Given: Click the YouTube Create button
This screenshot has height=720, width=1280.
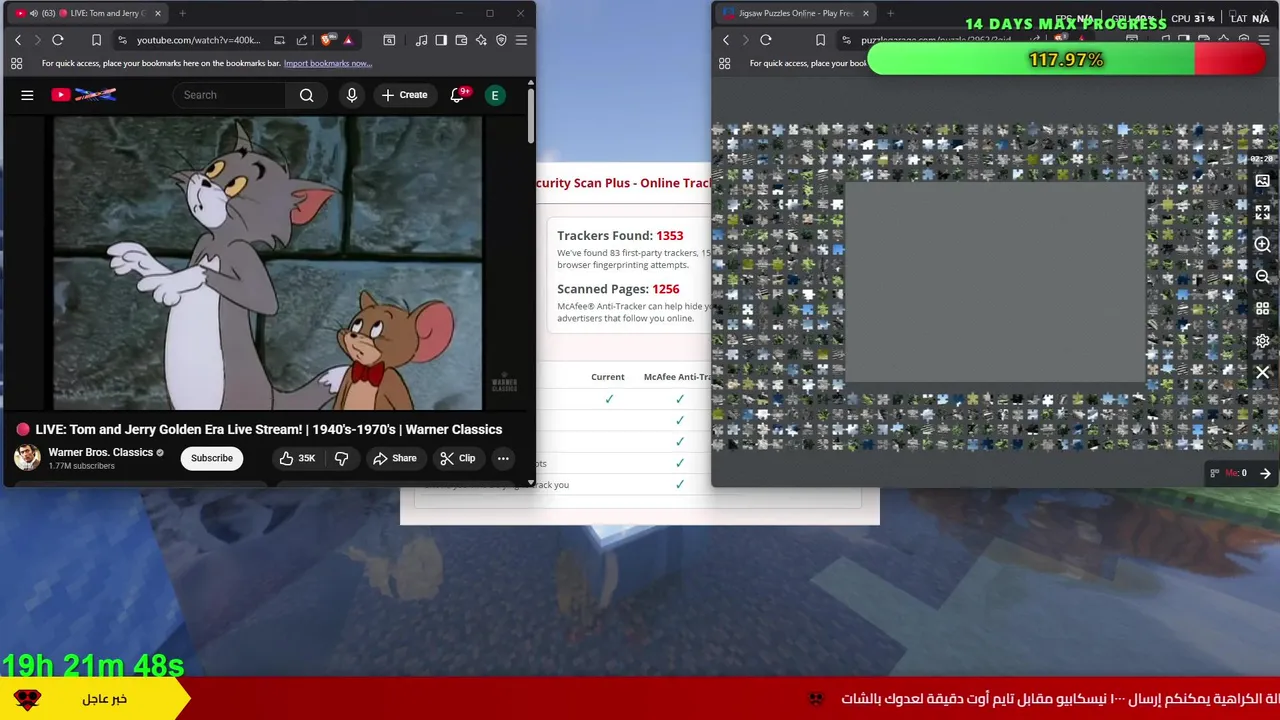Looking at the screenshot, I should point(404,95).
